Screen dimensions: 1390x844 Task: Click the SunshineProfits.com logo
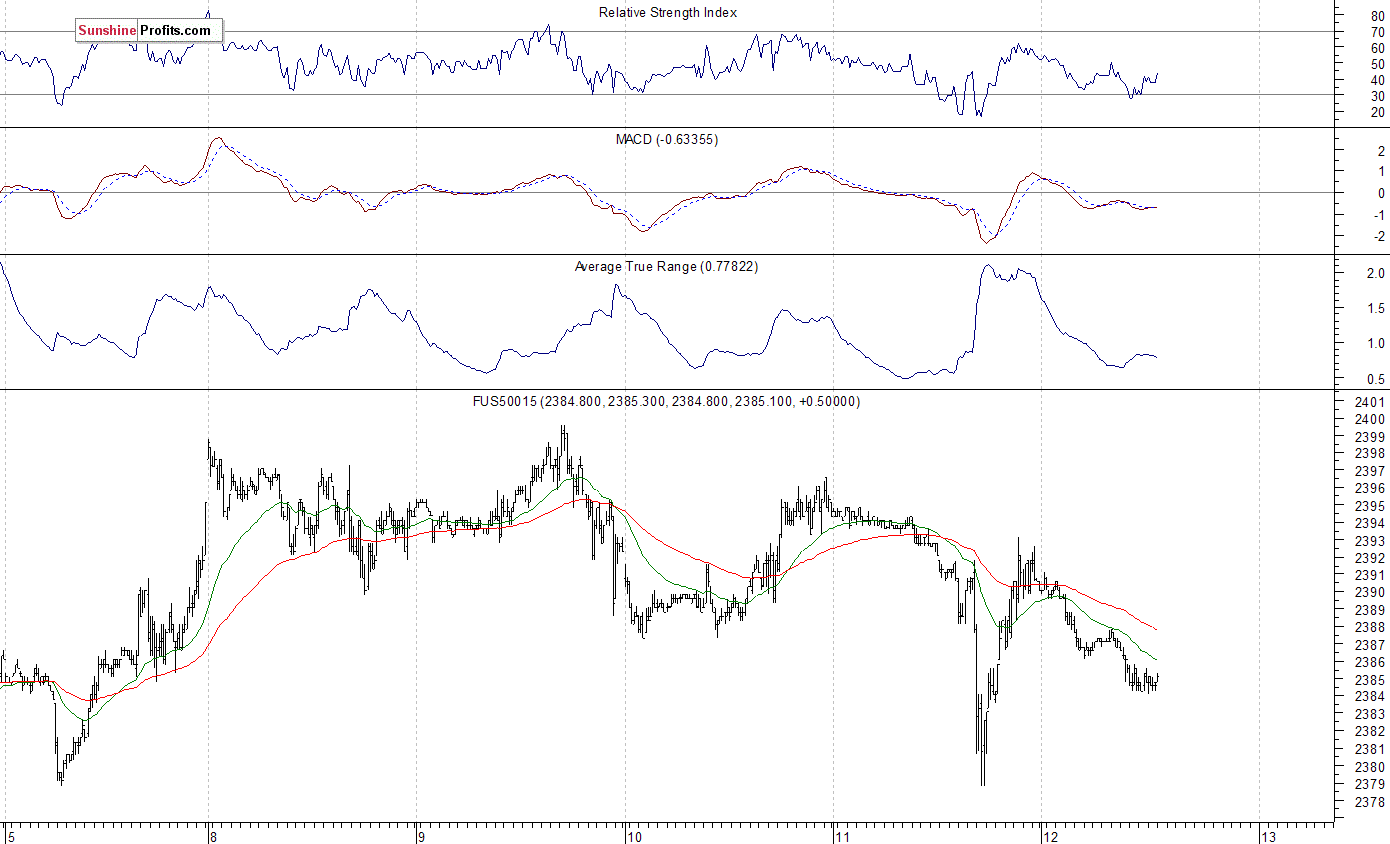(149, 31)
